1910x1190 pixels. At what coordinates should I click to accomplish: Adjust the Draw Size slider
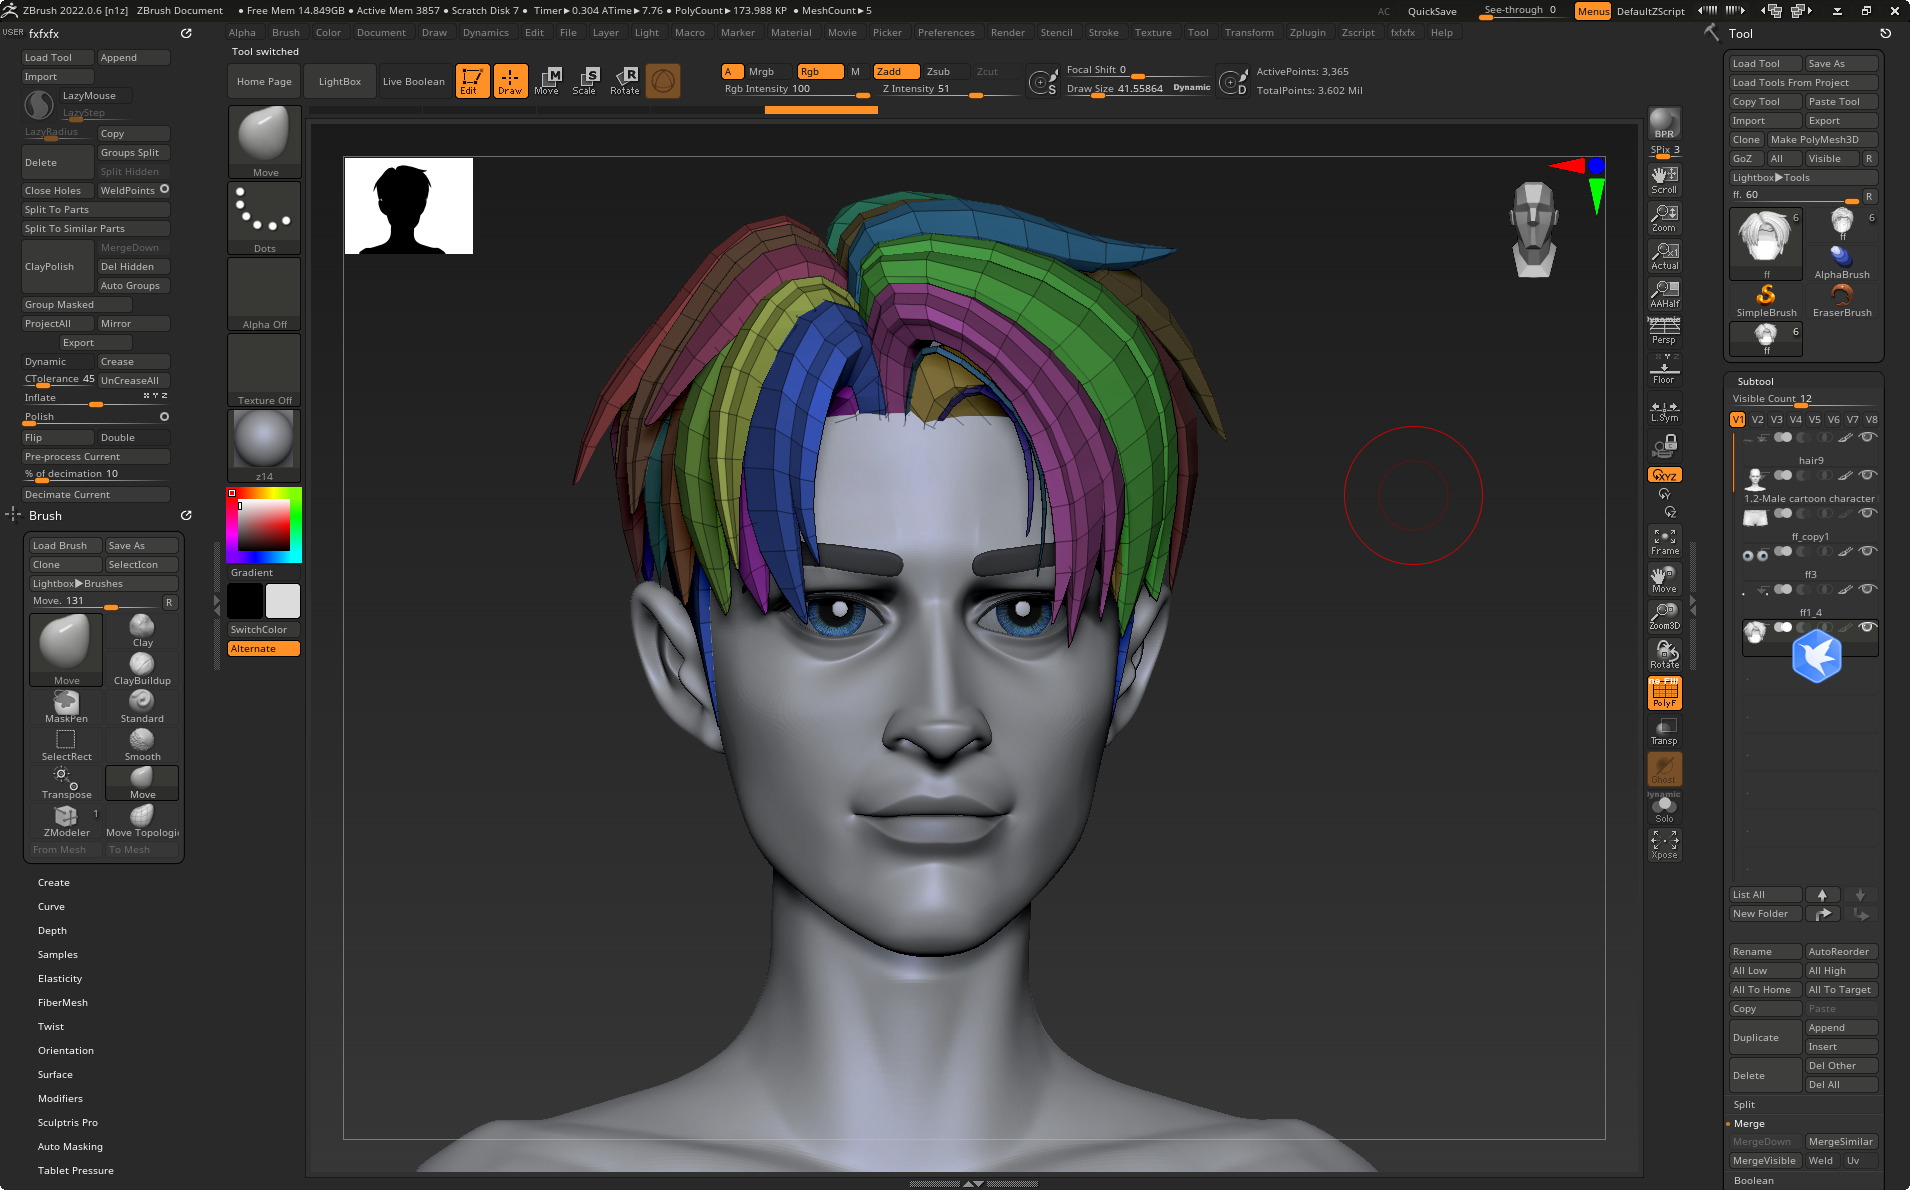[x=1138, y=89]
